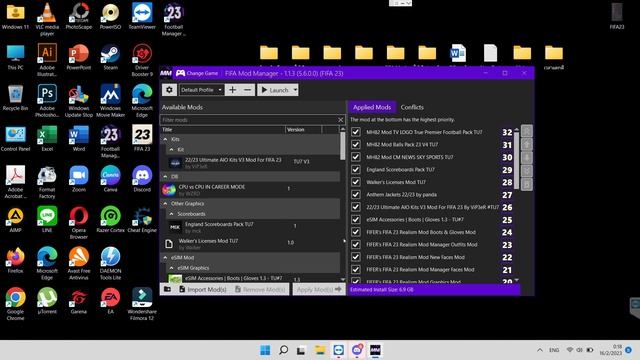Screen dimensions: 640x360
Task: Collapse the Other Graphics category
Action: 165,203
